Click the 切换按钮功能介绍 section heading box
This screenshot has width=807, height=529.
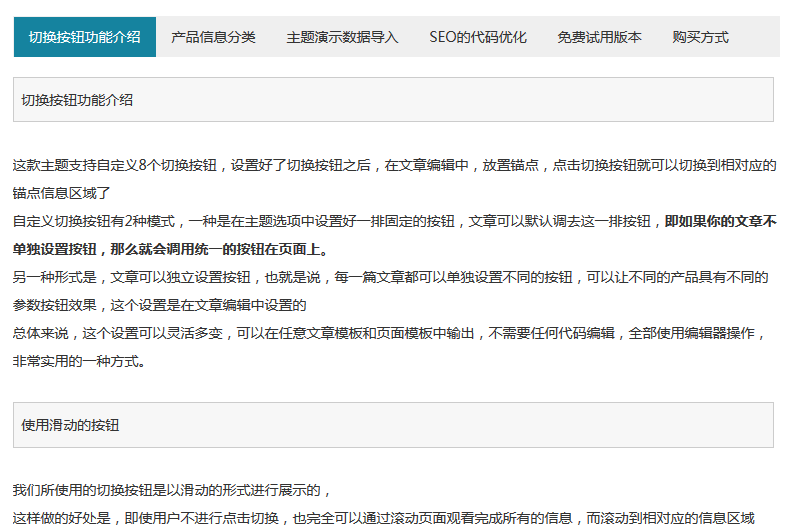[393, 100]
